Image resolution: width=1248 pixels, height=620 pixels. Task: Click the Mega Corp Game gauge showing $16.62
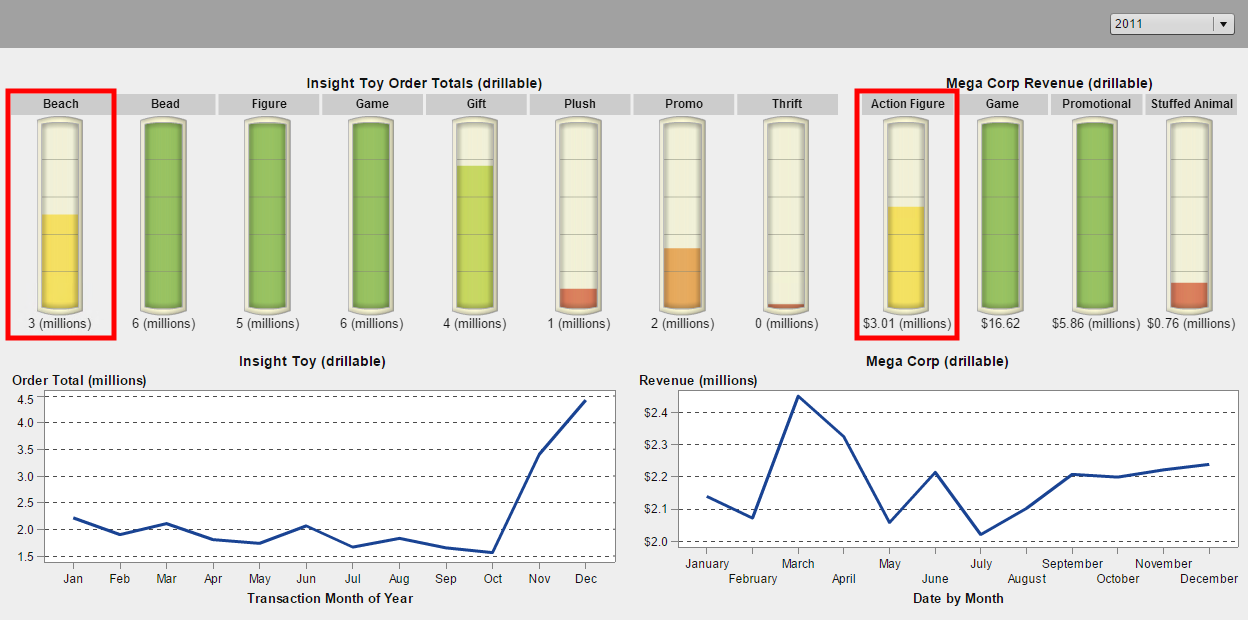point(1002,214)
